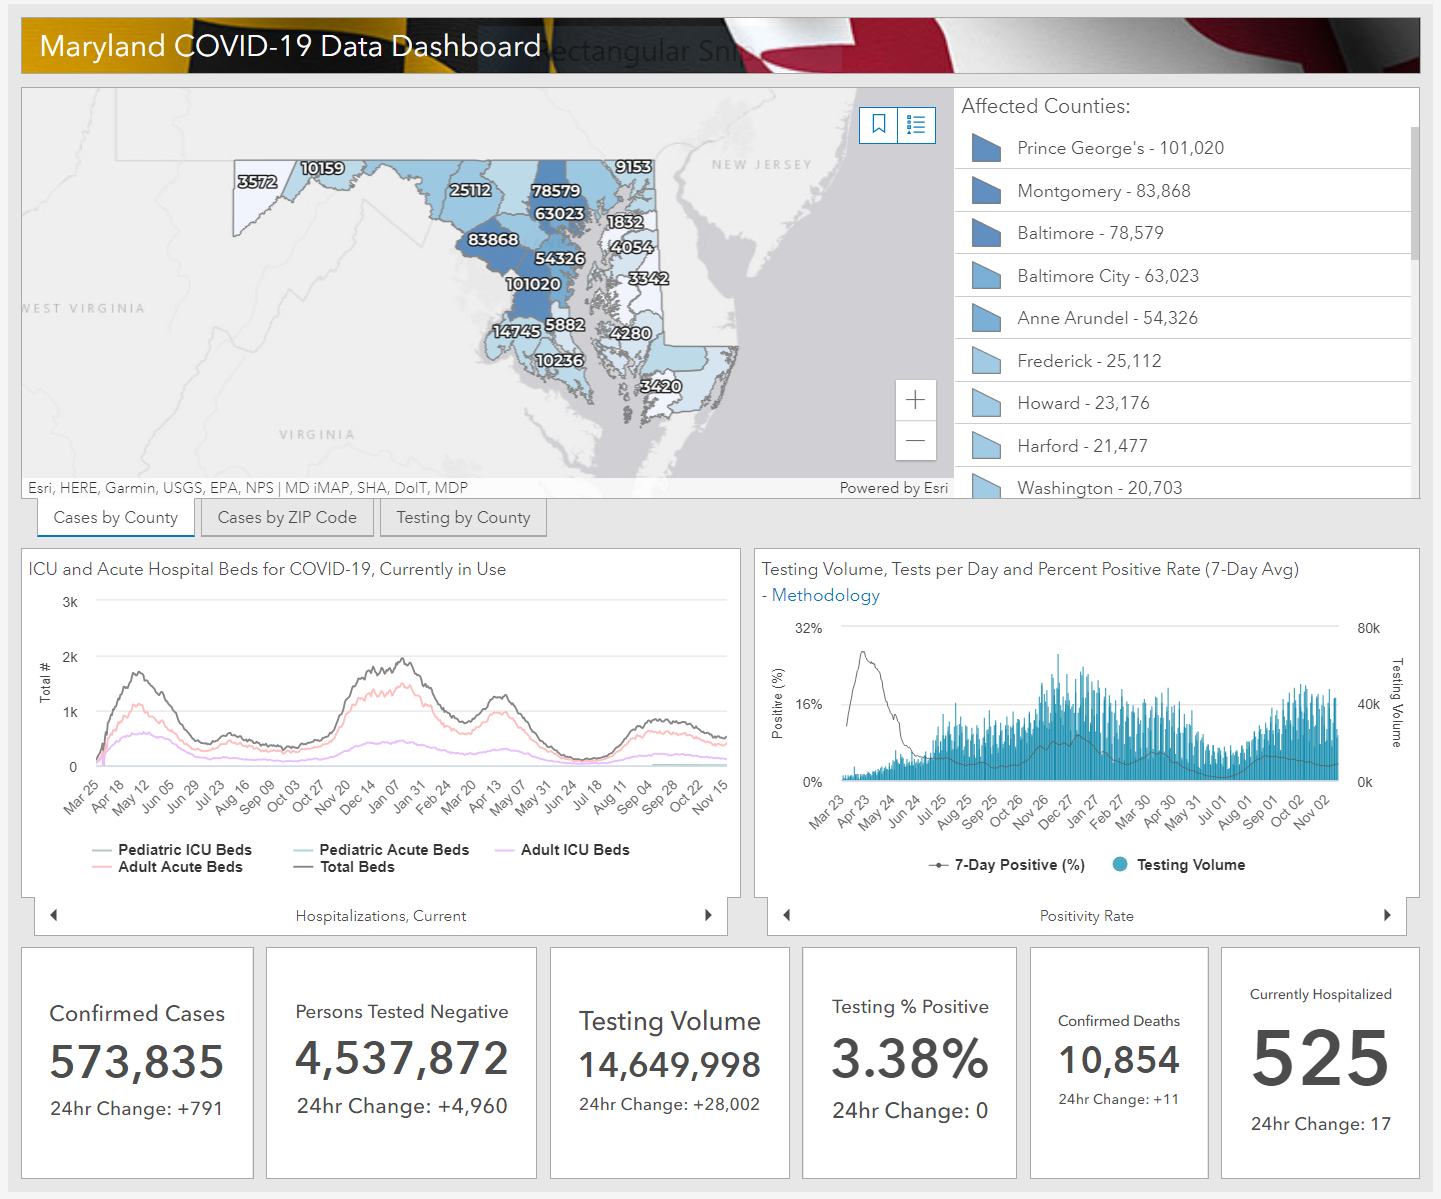
Task: Toggle 7-Day Positive (%) legend series
Action: coord(1007,865)
